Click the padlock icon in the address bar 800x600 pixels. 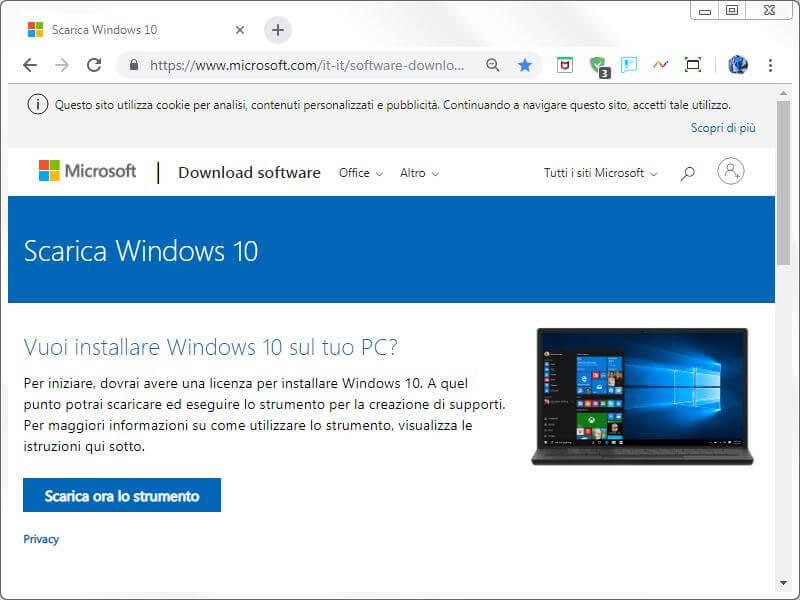pyautogui.click(x=135, y=64)
